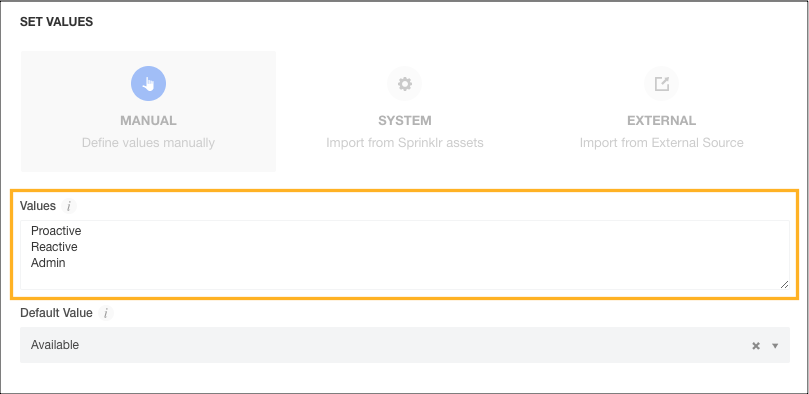Pick the External source arrow icon
Viewport: 809px width, 394px height.
point(661,84)
